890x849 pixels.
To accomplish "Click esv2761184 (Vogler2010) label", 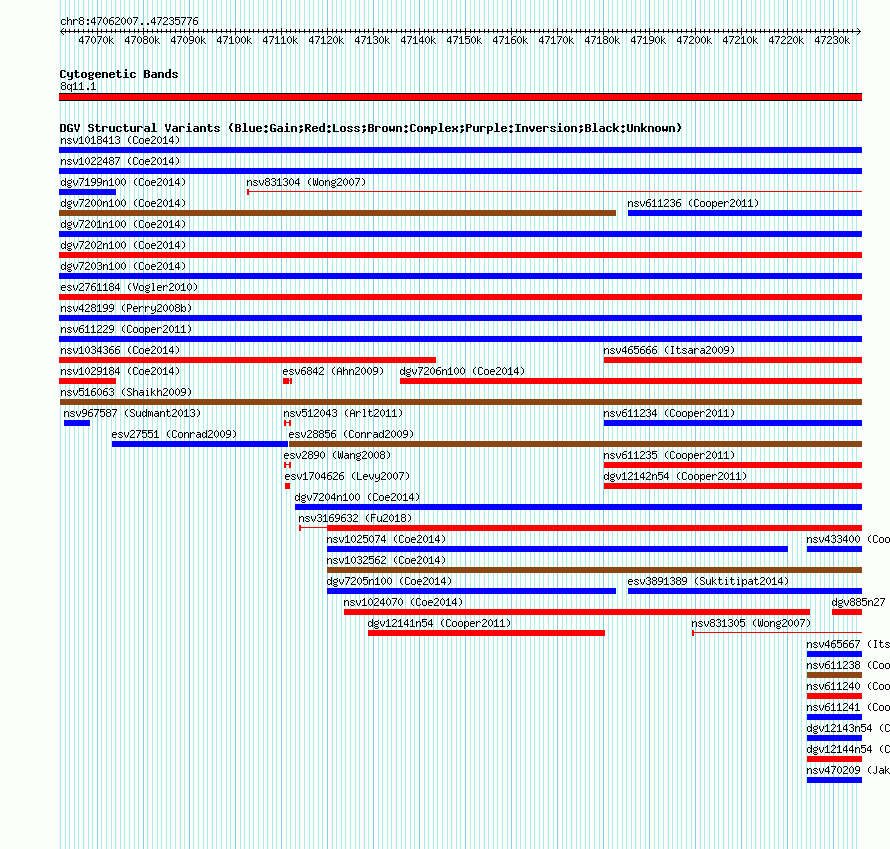I will click(x=129, y=287).
